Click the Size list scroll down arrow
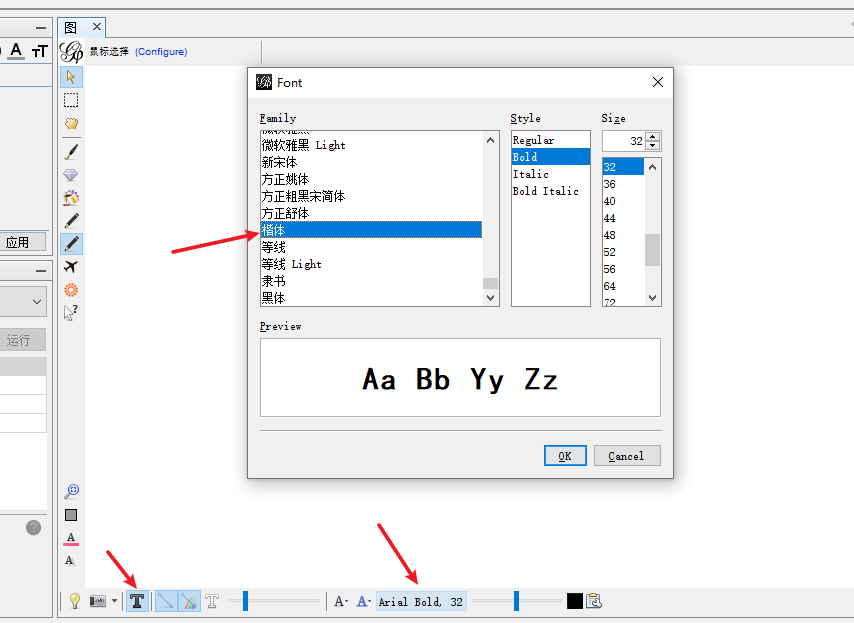Viewport: 854px width, 623px height. pos(652,298)
